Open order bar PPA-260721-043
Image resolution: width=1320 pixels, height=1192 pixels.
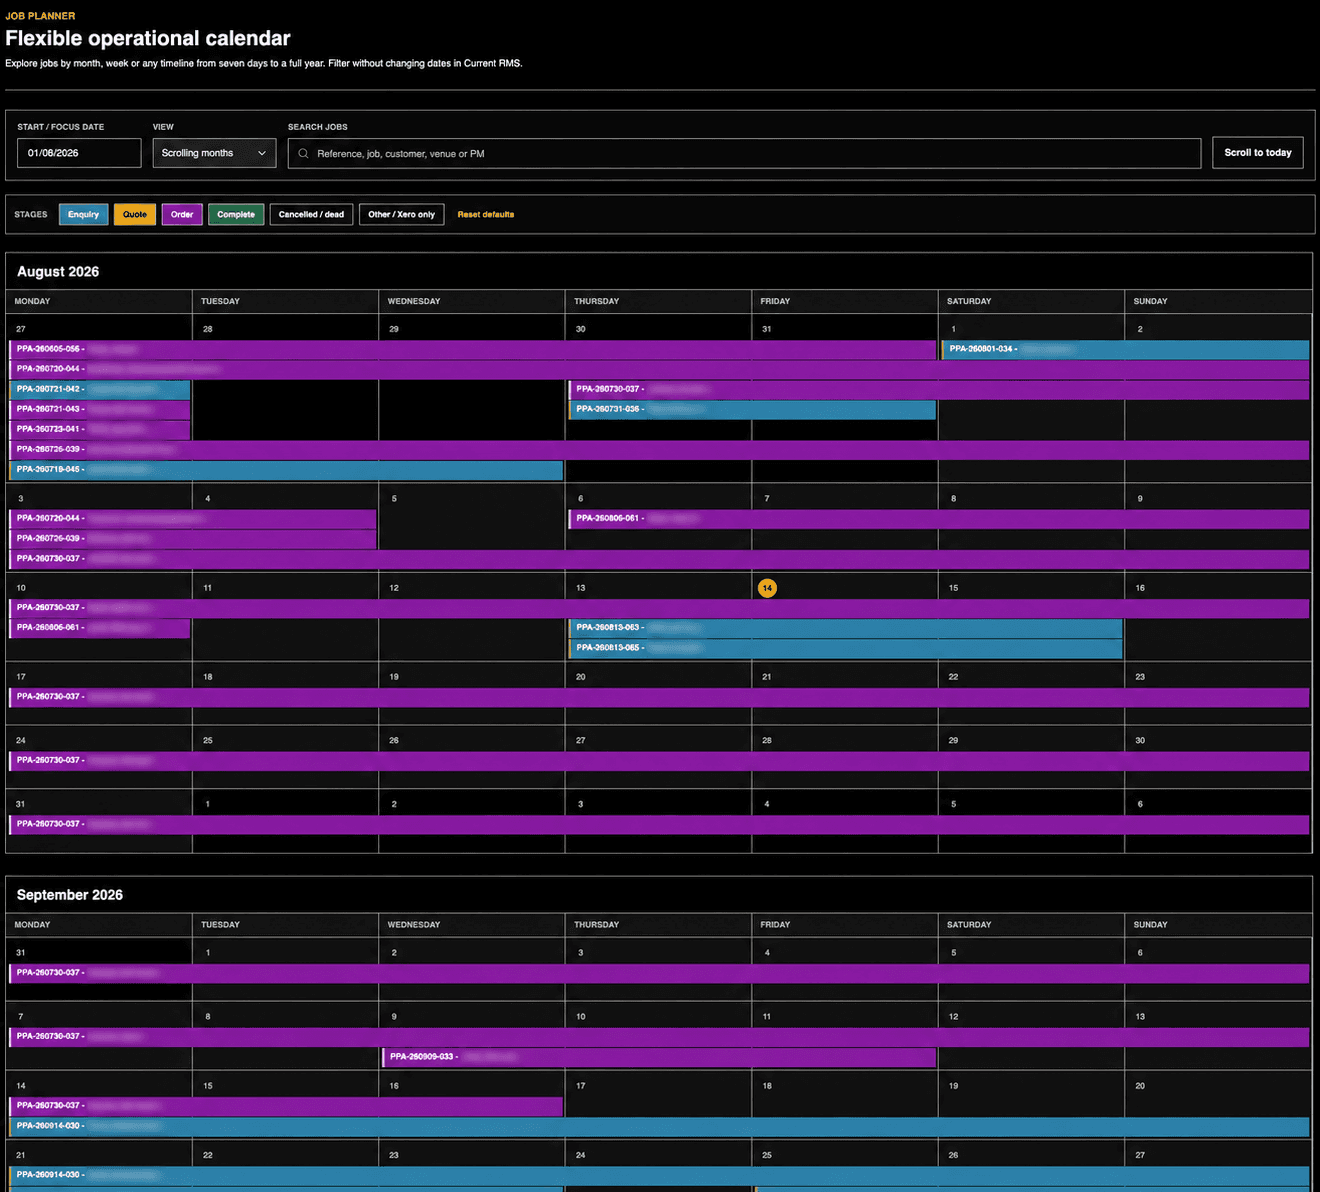click(x=100, y=409)
